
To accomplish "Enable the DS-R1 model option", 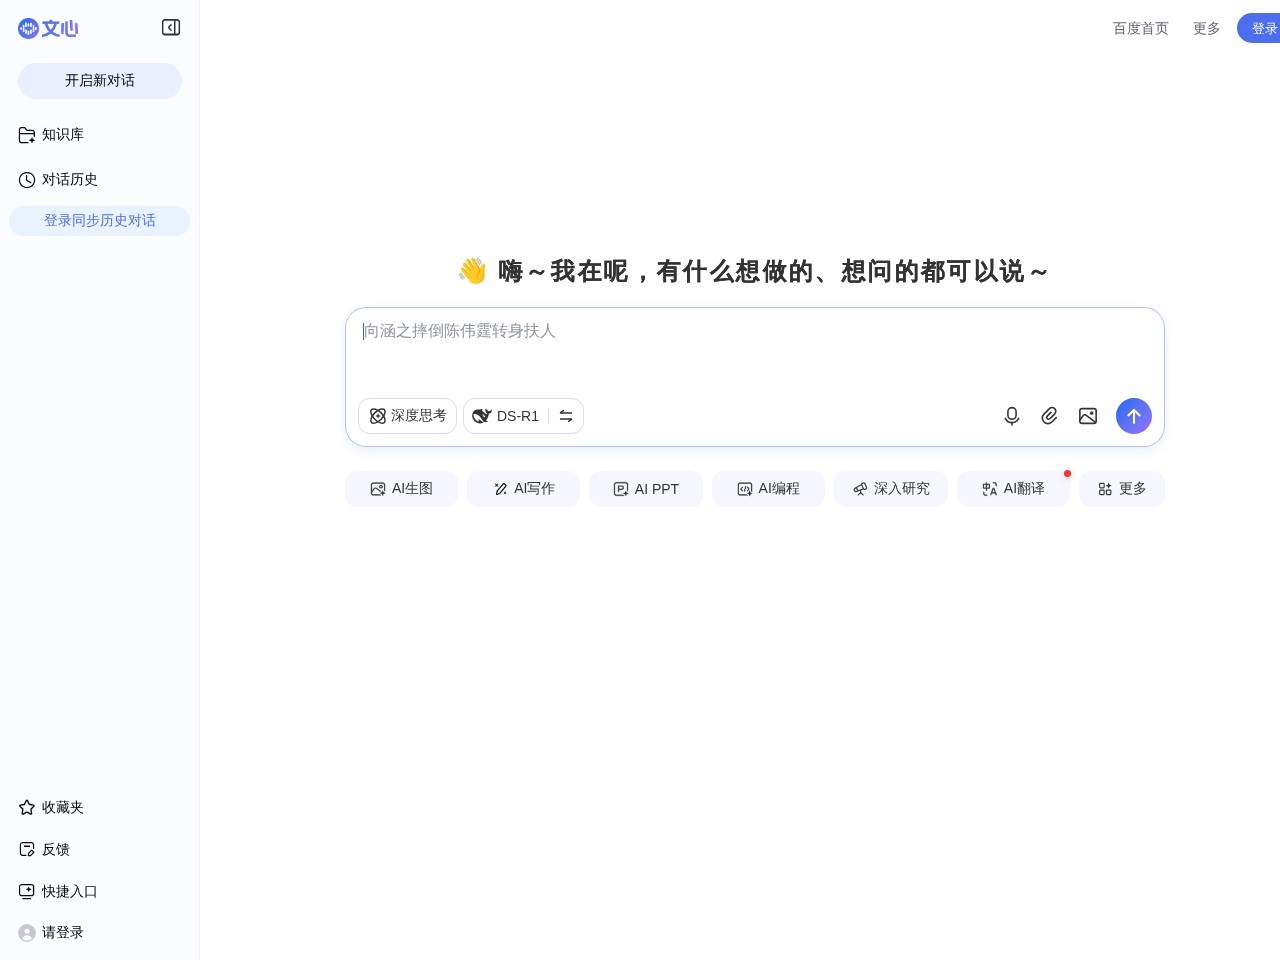I will coord(506,416).
